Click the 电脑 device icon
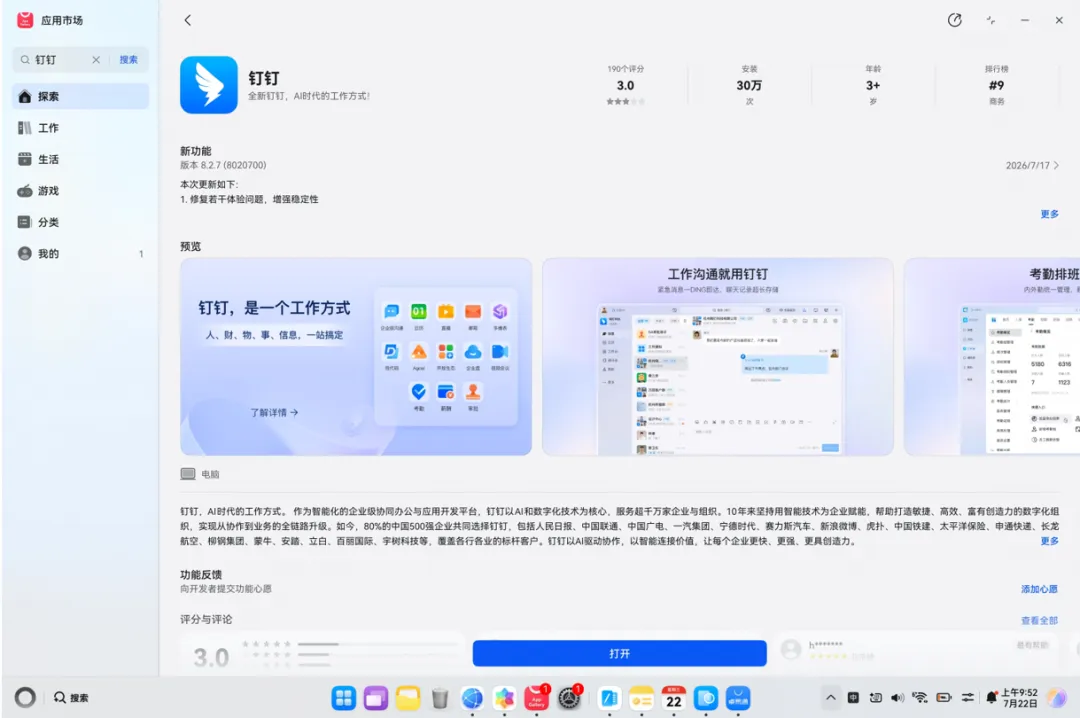This screenshot has height=718, width=1080. [x=188, y=474]
